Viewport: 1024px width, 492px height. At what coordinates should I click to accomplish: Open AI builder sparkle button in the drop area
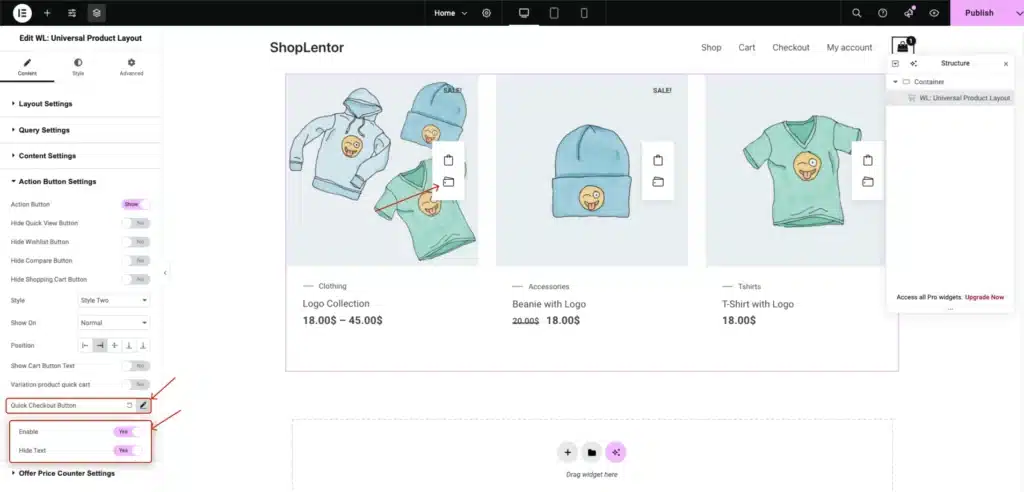point(616,452)
